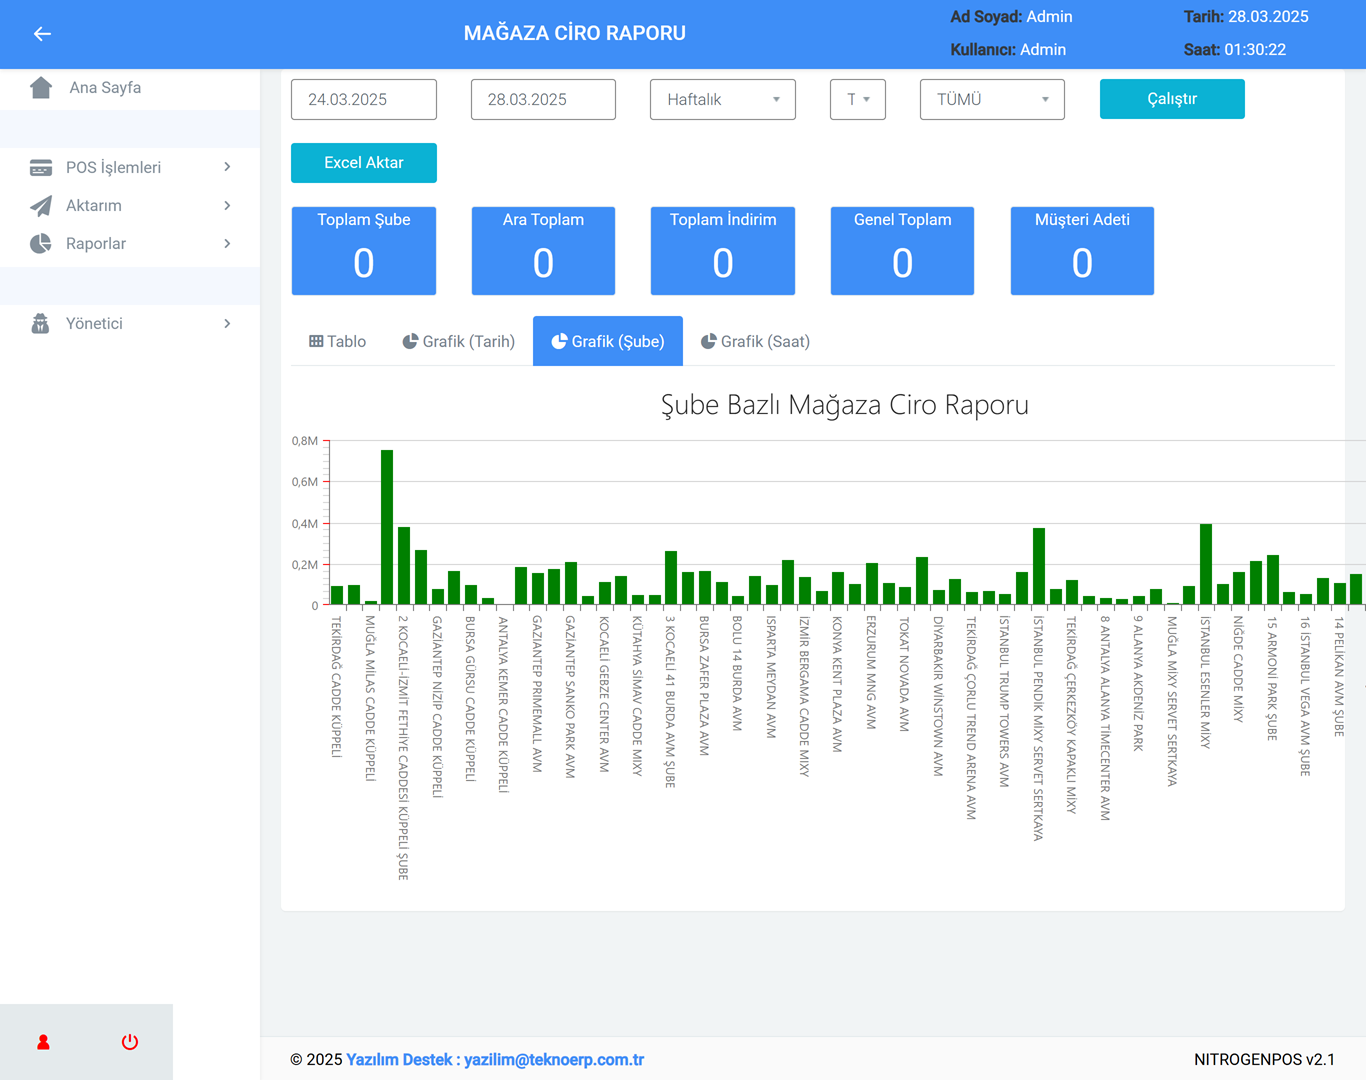Click the red user profile icon
The height and width of the screenshot is (1080, 1366).
(x=43, y=1042)
